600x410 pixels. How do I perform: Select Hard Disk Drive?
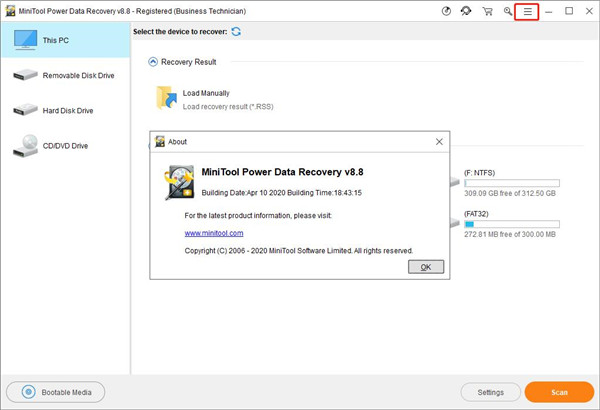[66, 110]
